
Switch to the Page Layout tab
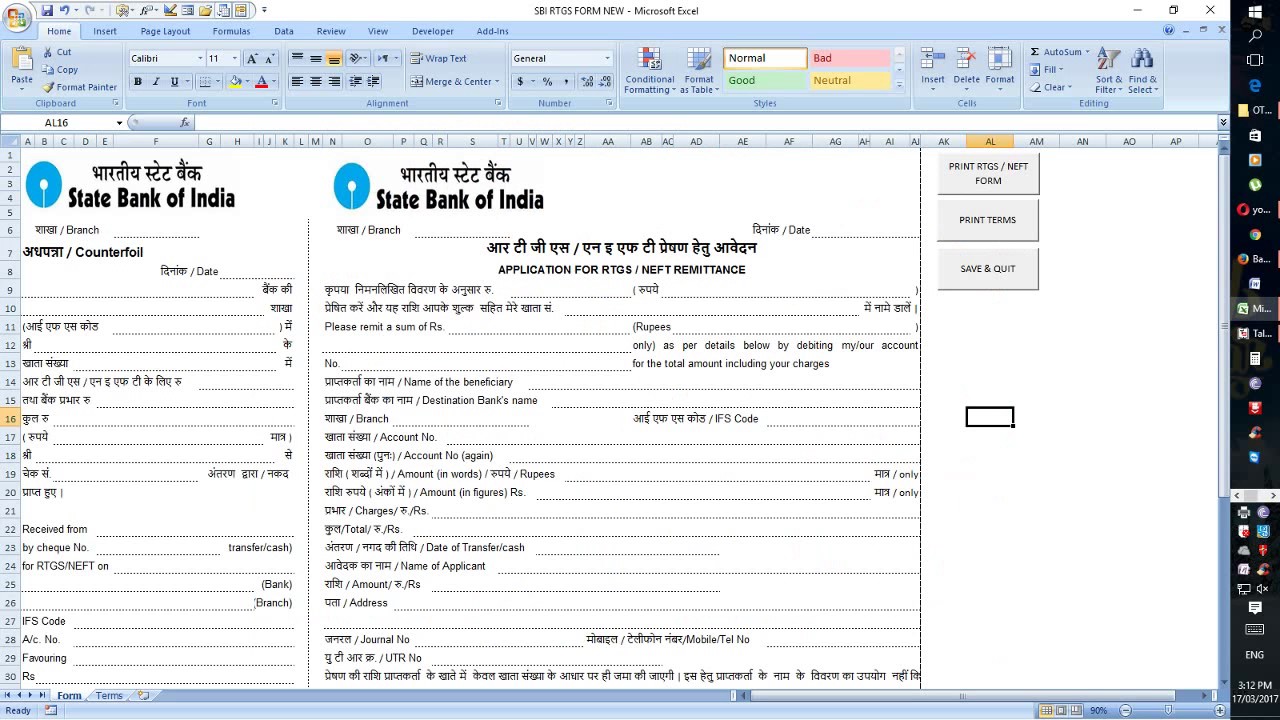(165, 31)
